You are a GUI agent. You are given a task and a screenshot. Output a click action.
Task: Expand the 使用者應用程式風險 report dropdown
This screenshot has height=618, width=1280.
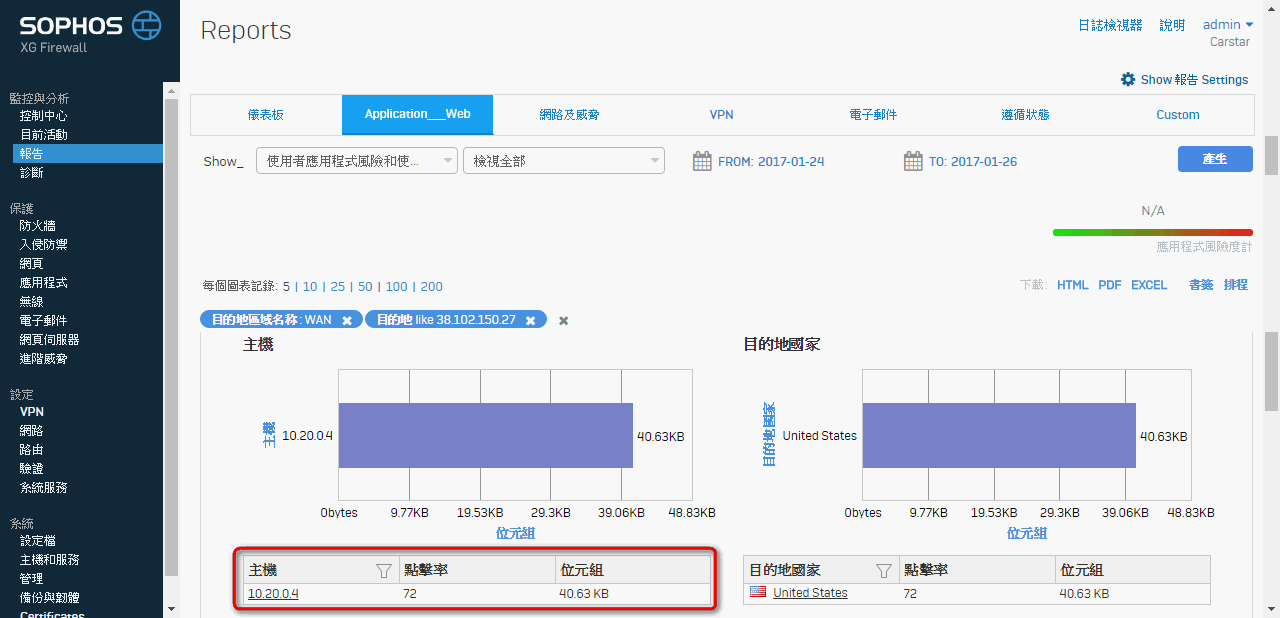(x=356, y=161)
